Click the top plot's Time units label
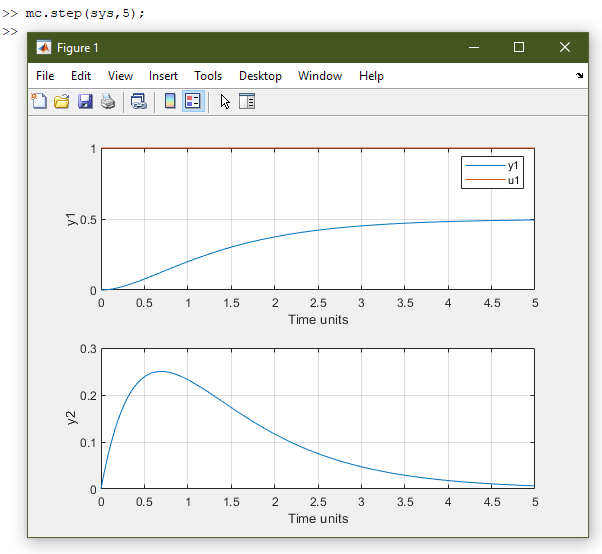Screen dimensions: 602x554 pyautogui.click(x=318, y=319)
